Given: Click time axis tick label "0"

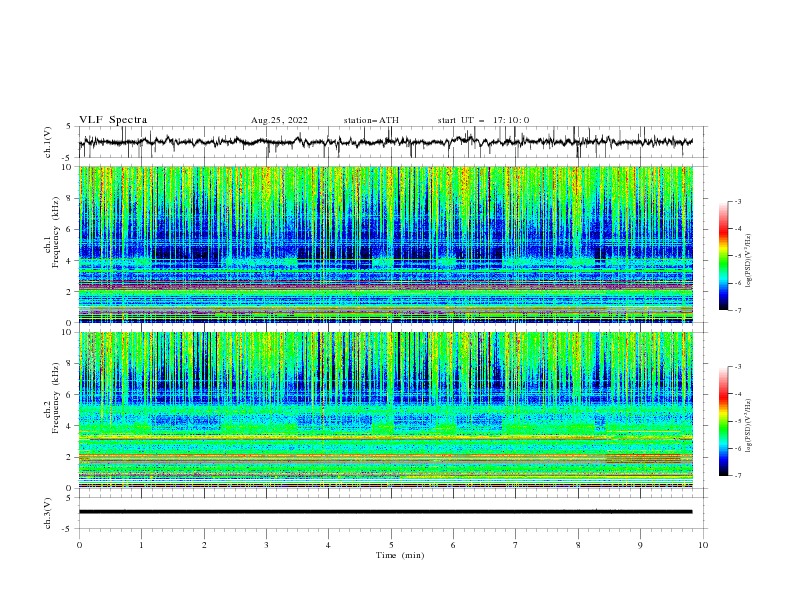Looking at the screenshot, I should coord(79,545).
